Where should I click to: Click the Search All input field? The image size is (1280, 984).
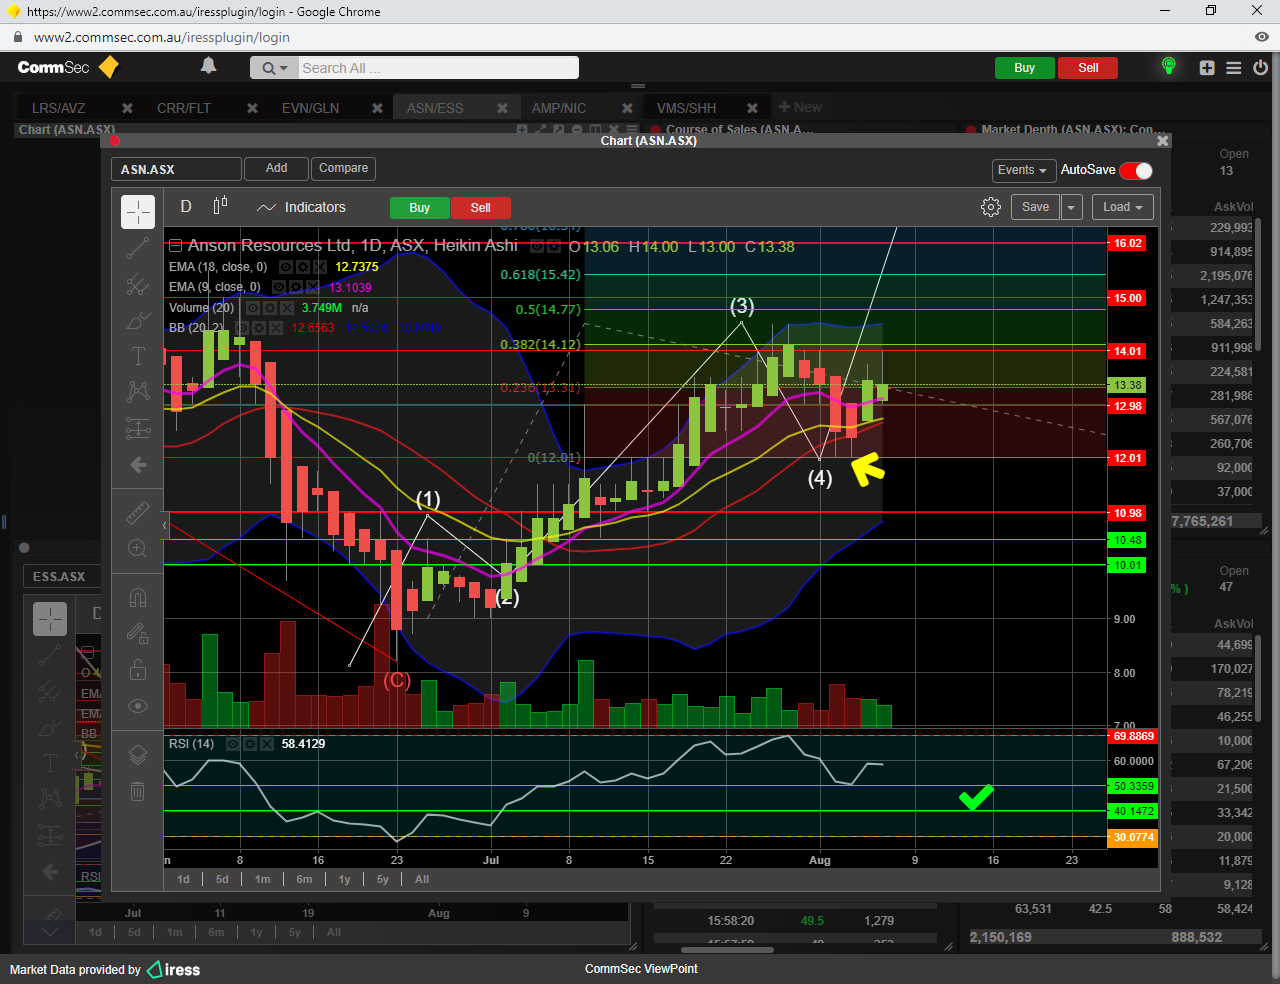438,68
